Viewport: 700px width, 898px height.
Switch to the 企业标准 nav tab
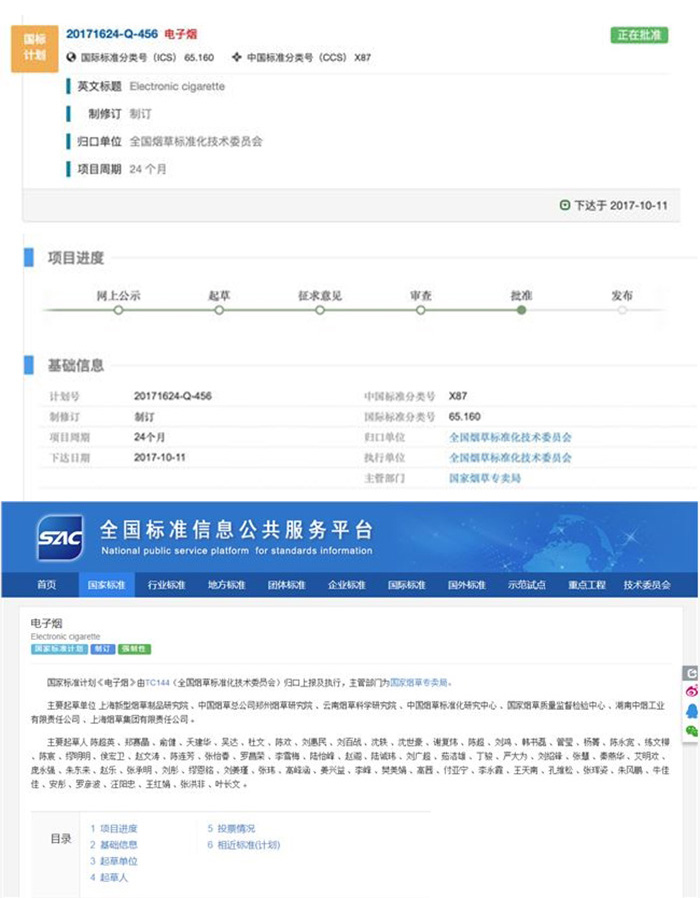coord(347,585)
